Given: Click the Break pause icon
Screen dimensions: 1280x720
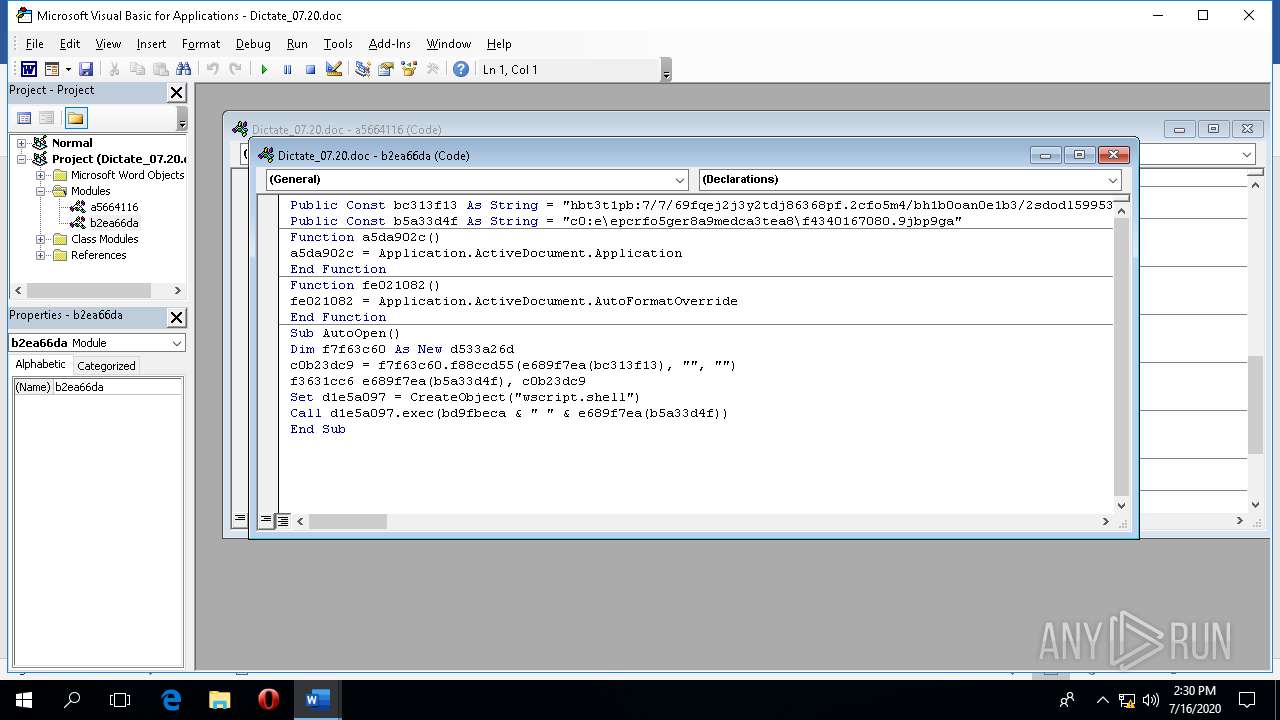Looking at the screenshot, I should coord(287,69).
